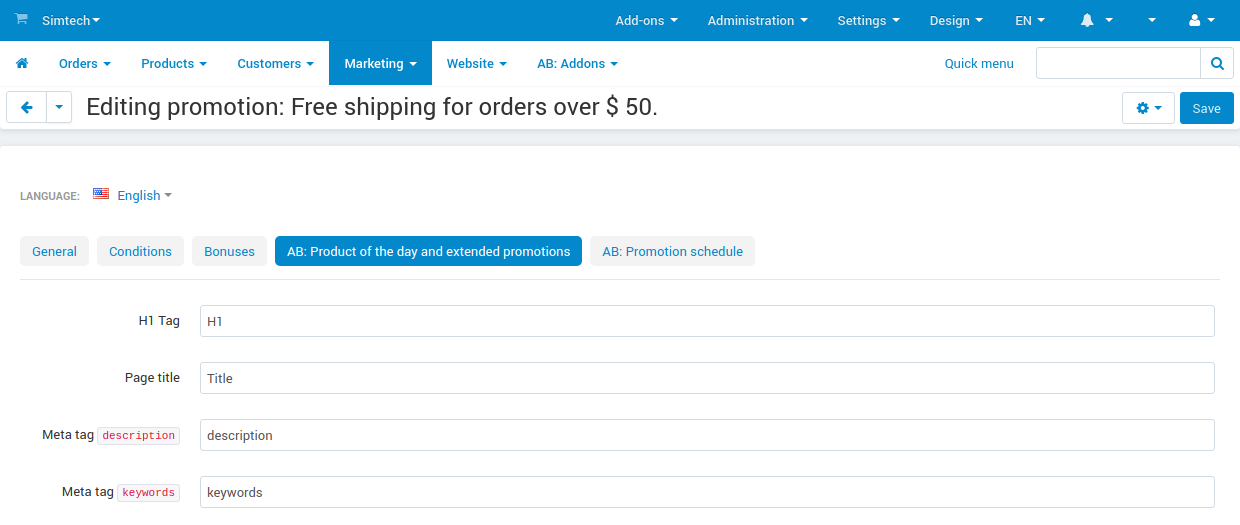
Task: Click the H1 Tag input field
Action: coord(706,321)
